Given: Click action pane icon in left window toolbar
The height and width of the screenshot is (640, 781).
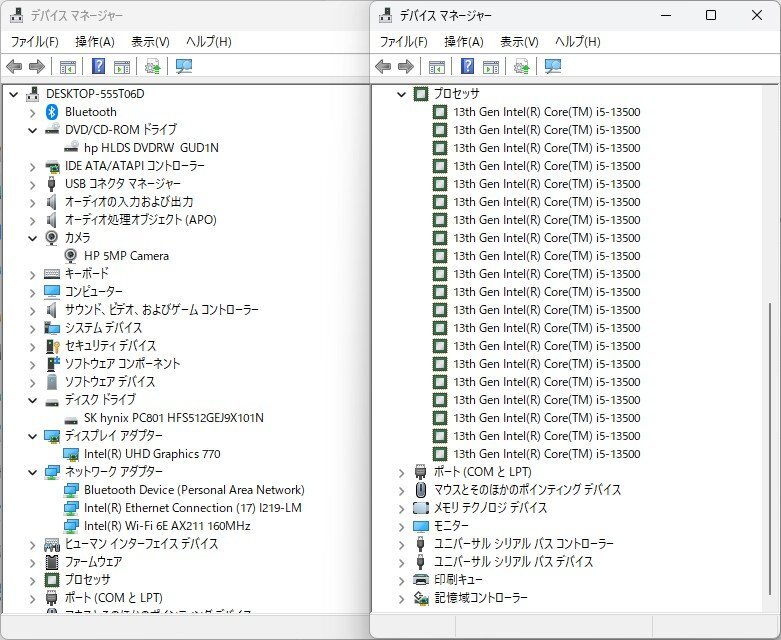Looking at the screenshot, I should click(x=122, y=67).
